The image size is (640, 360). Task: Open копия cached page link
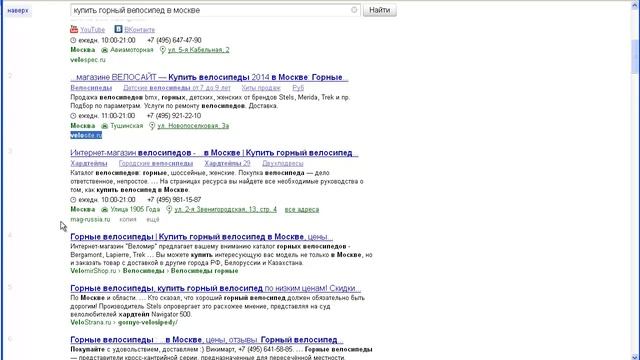(x=128, y=219)
